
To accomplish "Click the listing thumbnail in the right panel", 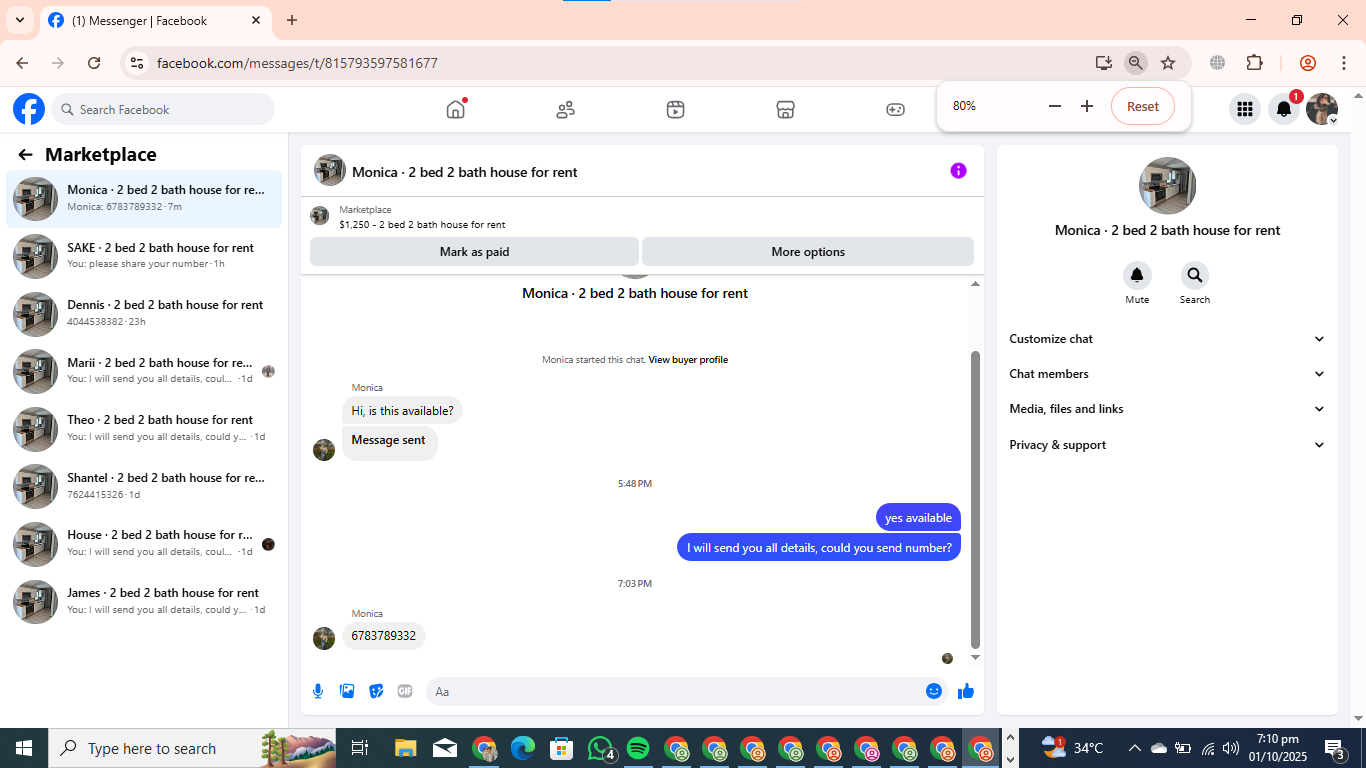I will (x=1167, y=186).
